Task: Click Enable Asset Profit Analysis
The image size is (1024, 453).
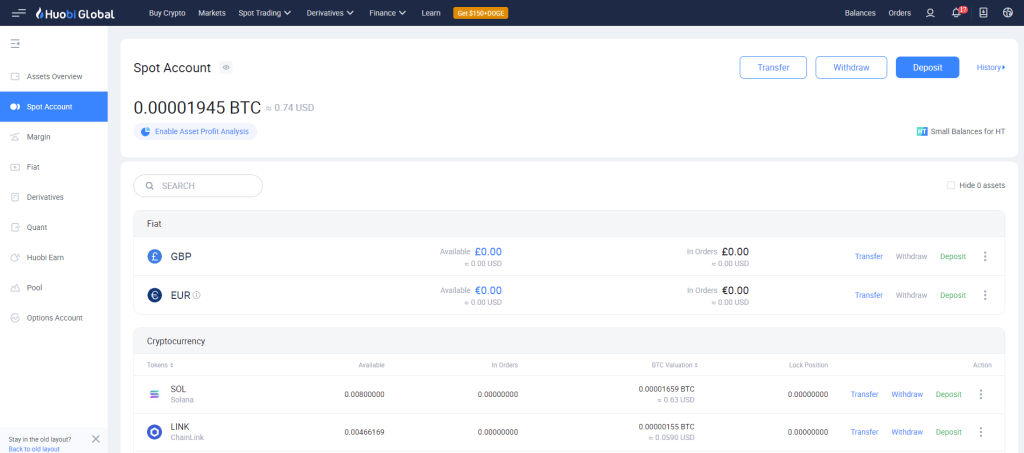Action: [x=195, y=131]
